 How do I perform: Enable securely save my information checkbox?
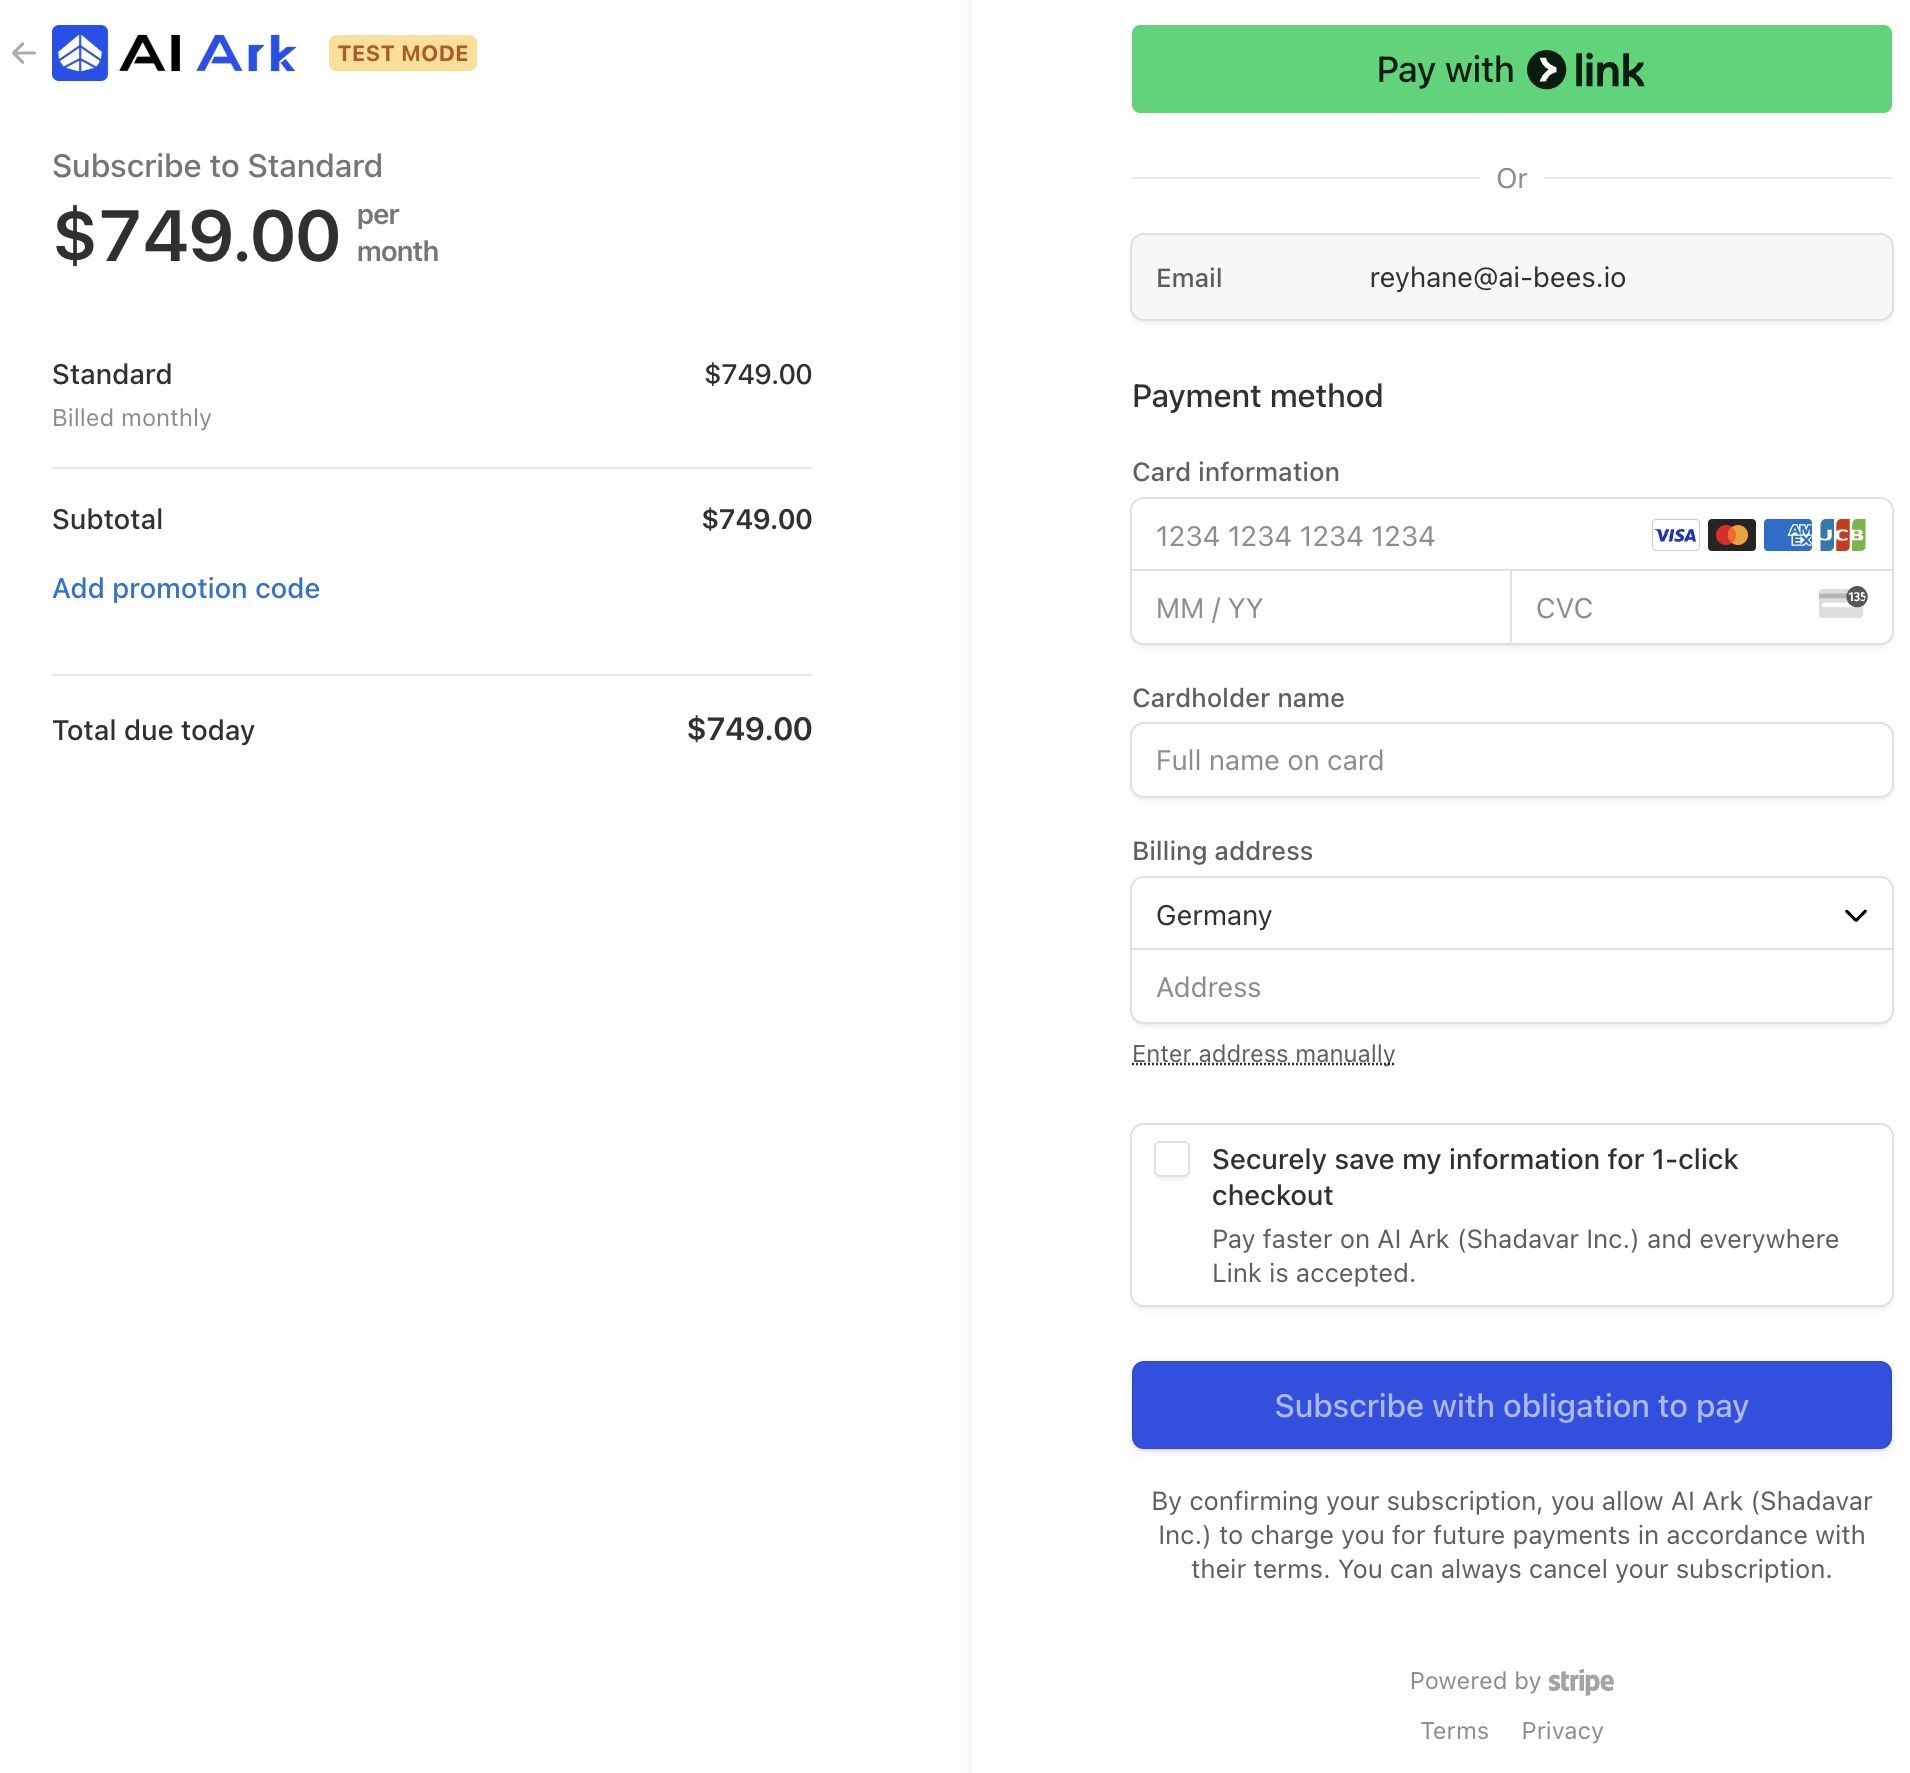(1172, 1159)
